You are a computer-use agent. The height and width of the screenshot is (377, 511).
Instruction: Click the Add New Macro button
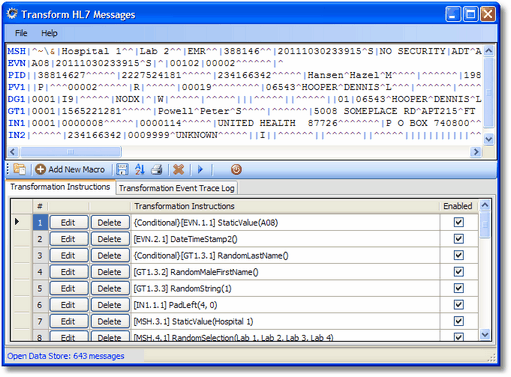[x=70, y=170]
